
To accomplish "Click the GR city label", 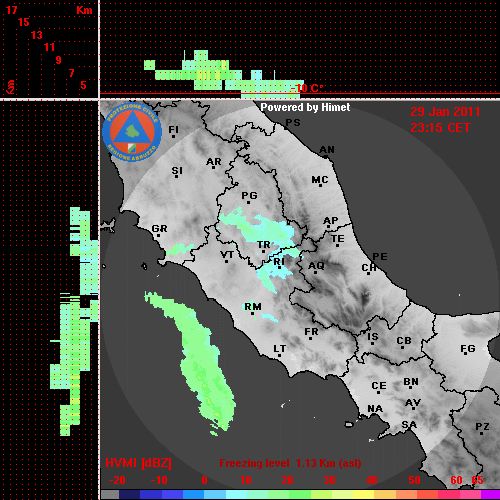I will pyautogui.click(x=159, y=229).
